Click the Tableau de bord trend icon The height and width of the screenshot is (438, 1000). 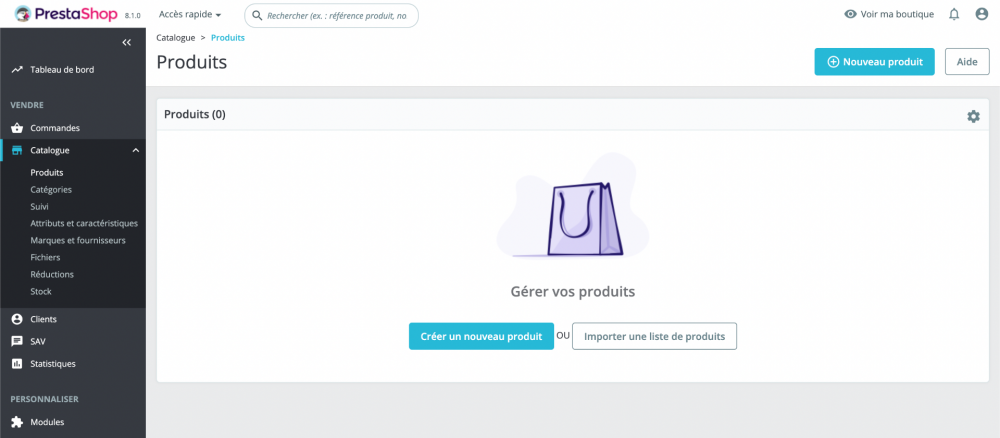(17, 69)
